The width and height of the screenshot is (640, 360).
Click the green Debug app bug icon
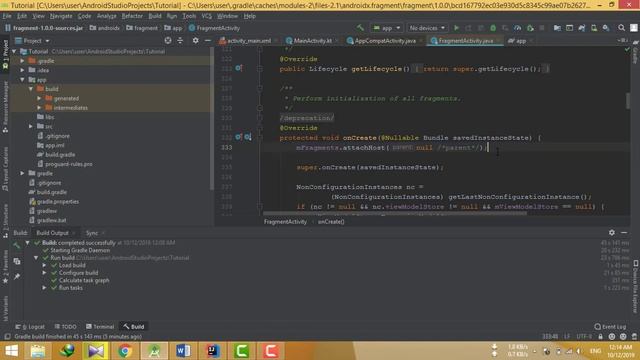(x=493, y=28)
